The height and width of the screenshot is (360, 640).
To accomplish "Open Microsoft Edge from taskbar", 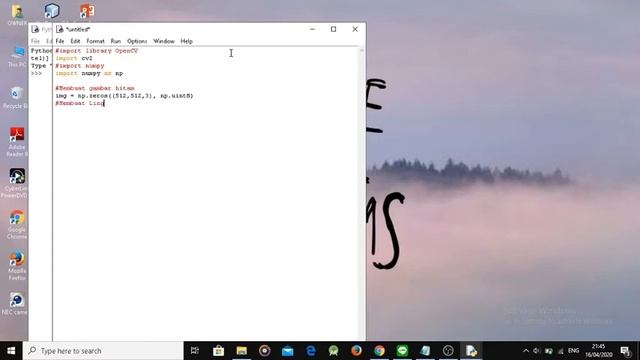I will (x=311, y=351).
